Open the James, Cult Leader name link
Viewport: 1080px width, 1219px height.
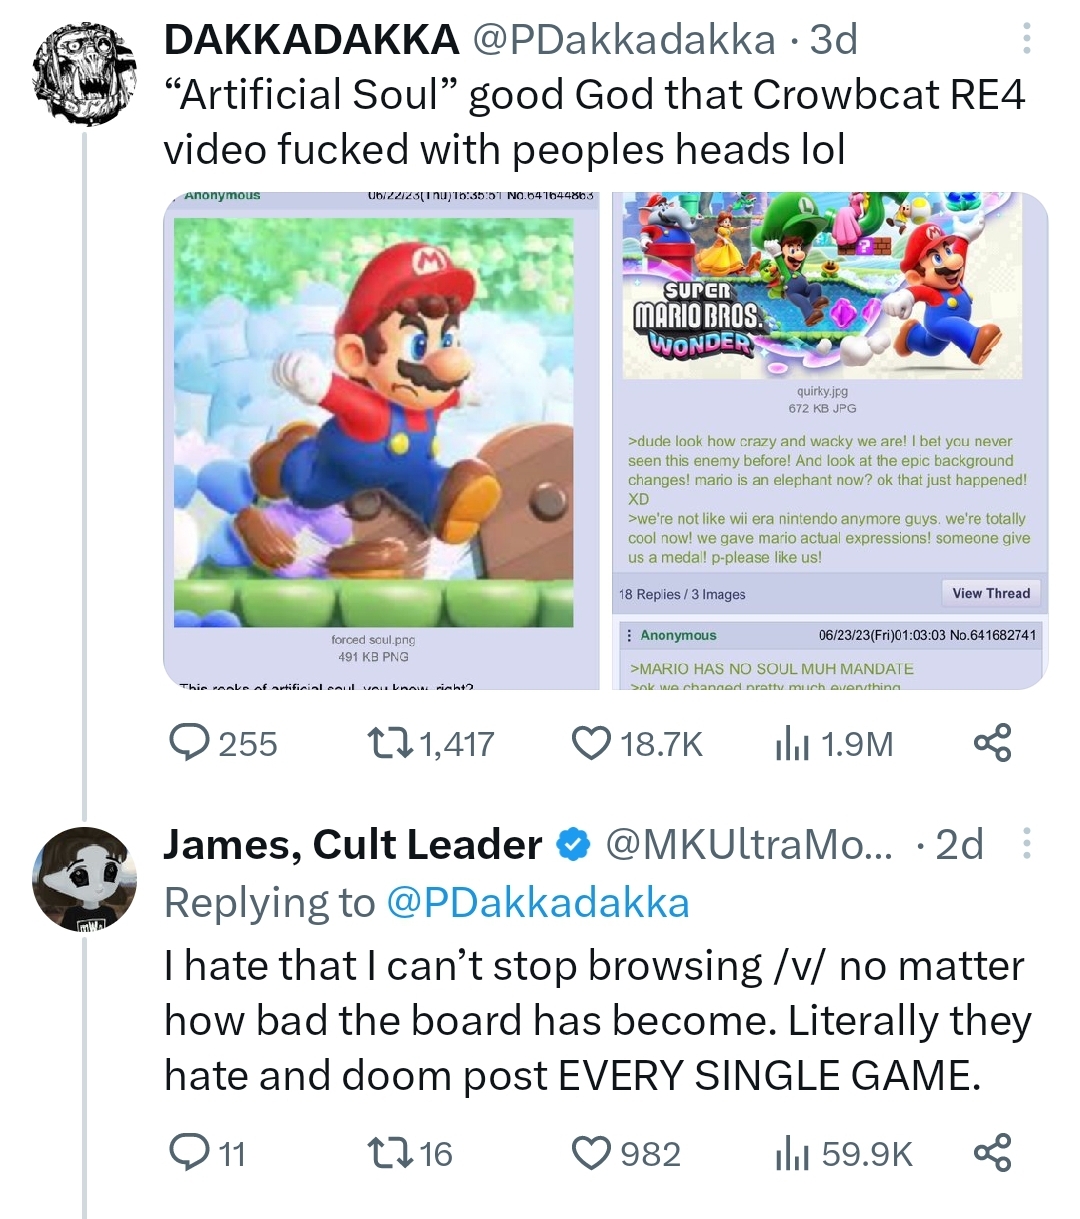click(353, 844)
